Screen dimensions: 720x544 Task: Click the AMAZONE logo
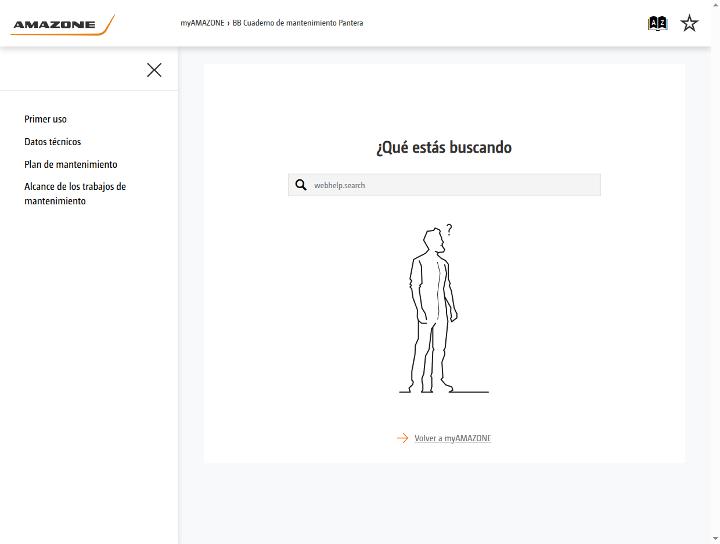62,25
